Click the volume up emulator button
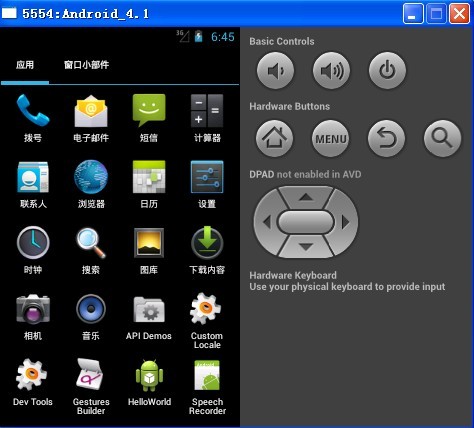Viewport: 474px width, 428px height. [331, 70]
